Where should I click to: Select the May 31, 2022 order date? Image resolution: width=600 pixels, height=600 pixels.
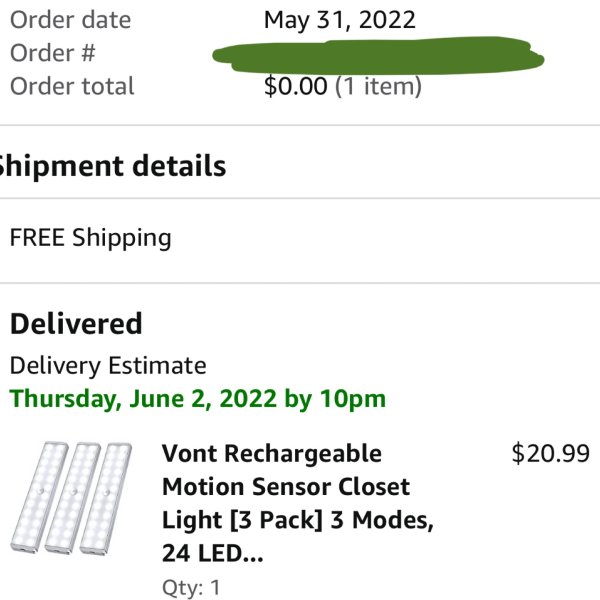[339, 21]
